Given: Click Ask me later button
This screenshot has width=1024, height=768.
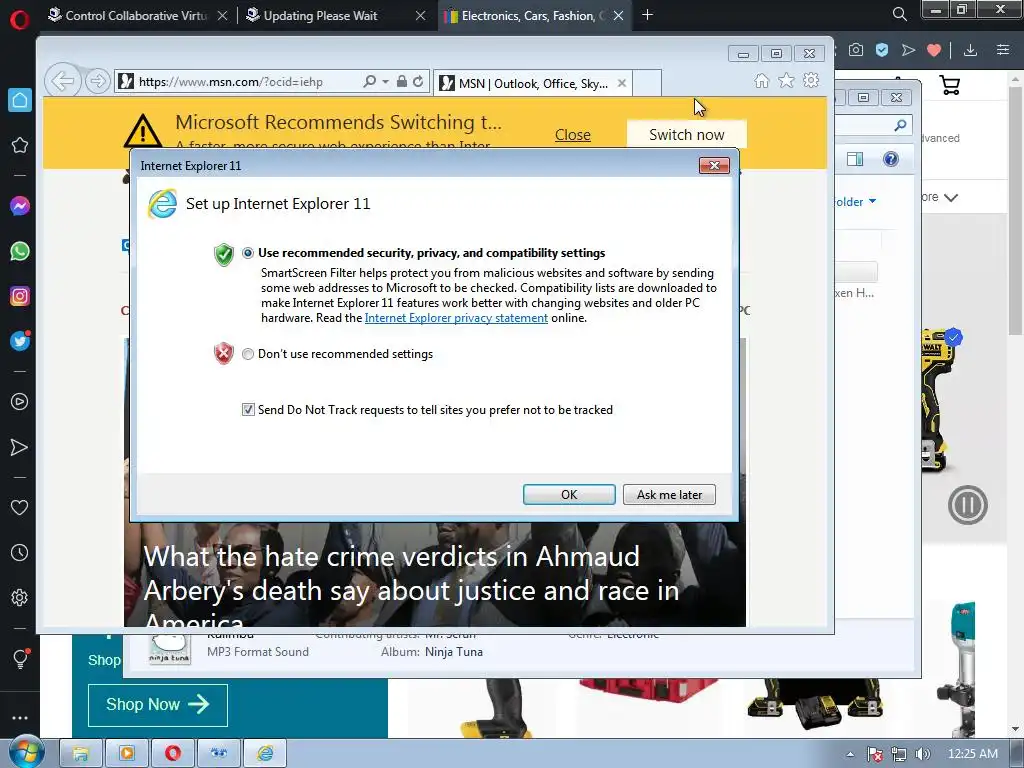Looking at the screenshot, I should tap(669, 494).
